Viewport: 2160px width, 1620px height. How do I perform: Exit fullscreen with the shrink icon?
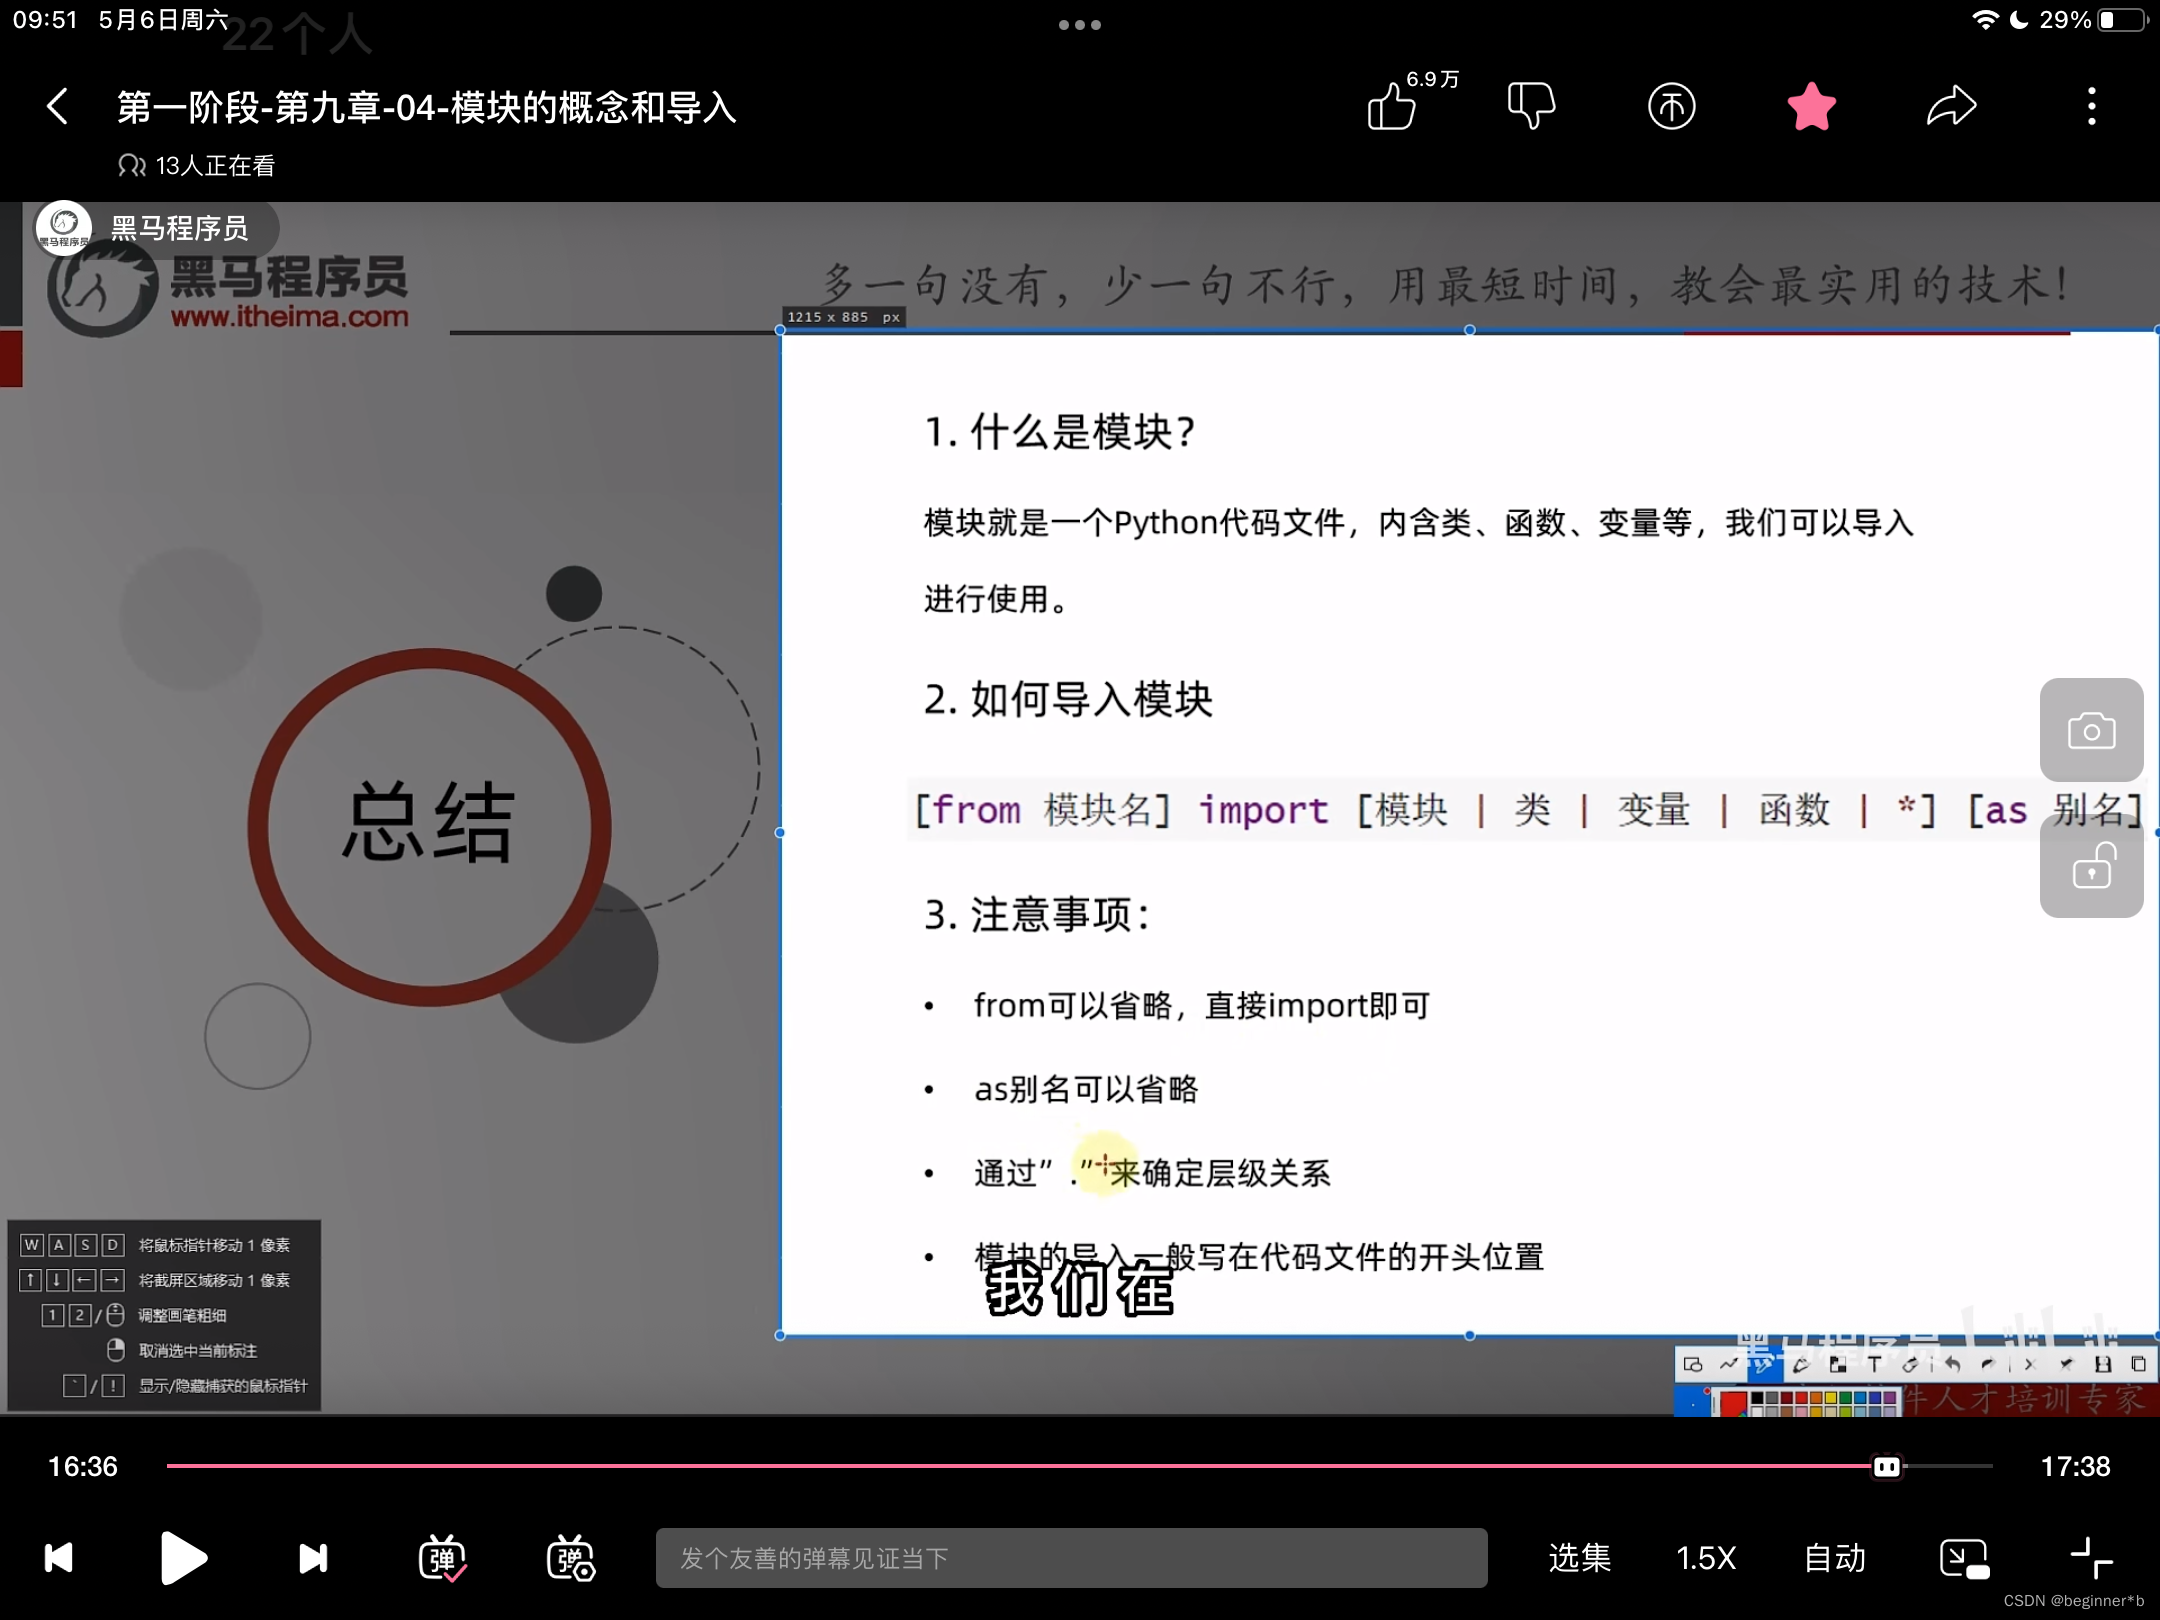click(x=2091, y=1558)
